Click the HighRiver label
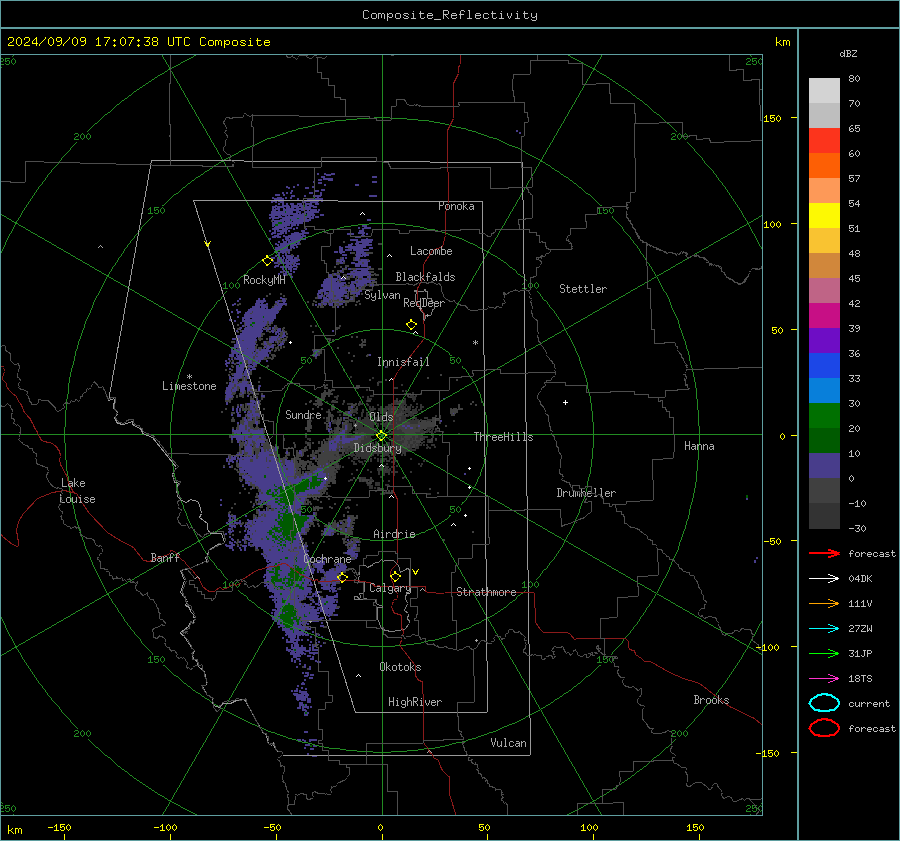Viewport: 900px width, 841px height. click(415, 702)
